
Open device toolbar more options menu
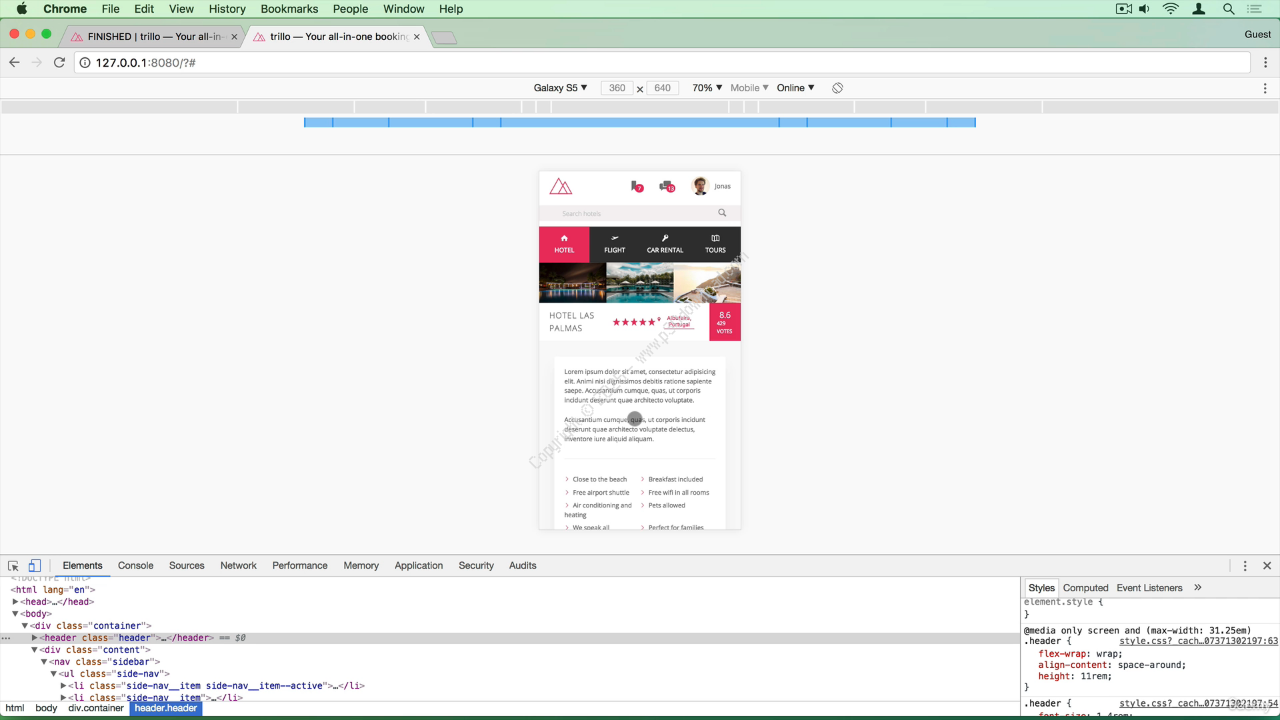point(1265,88)
